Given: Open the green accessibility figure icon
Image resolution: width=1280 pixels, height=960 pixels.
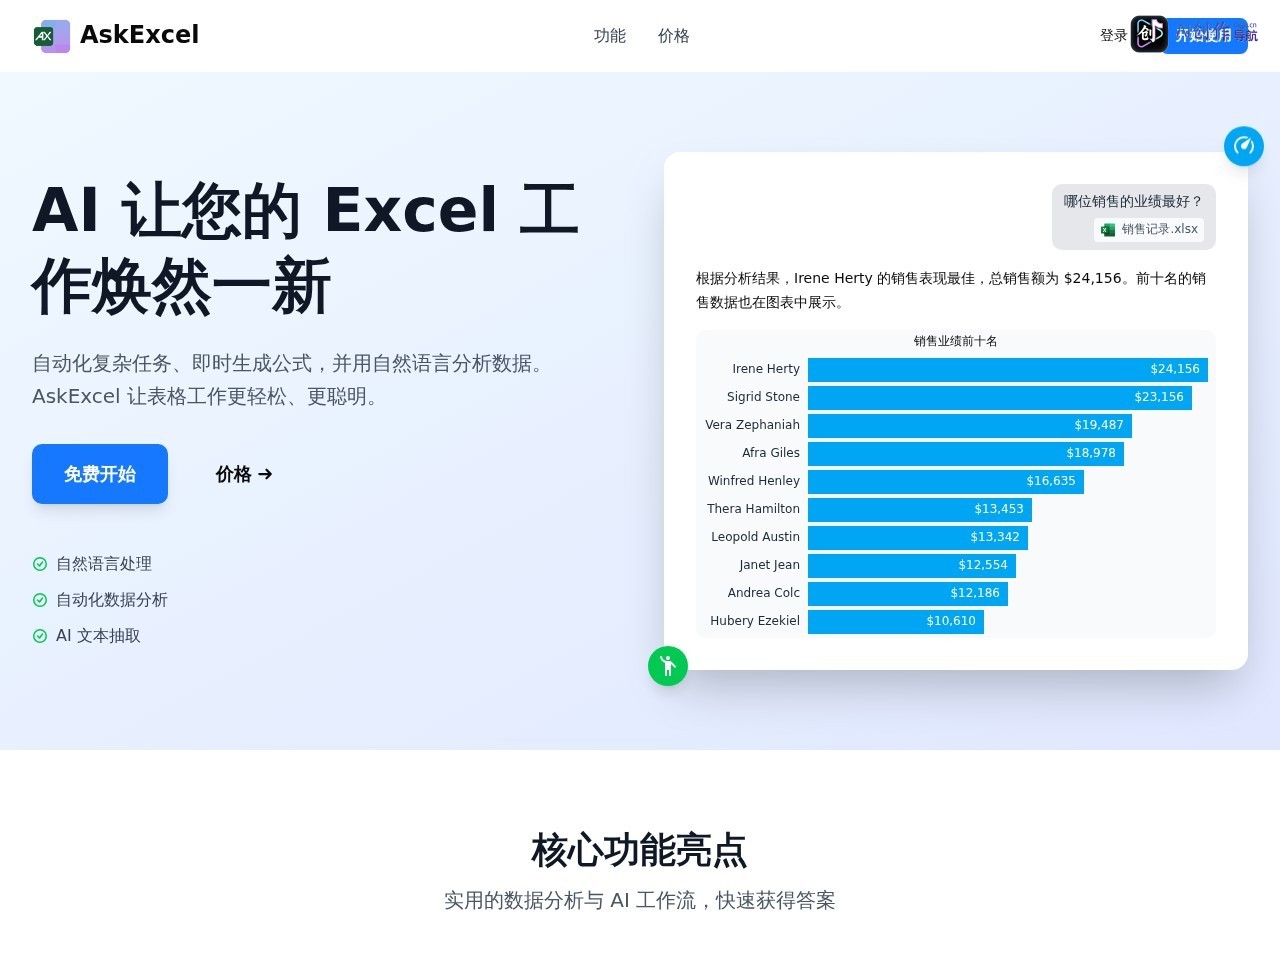Looking at the screenshot, I should tap(668, 666).
